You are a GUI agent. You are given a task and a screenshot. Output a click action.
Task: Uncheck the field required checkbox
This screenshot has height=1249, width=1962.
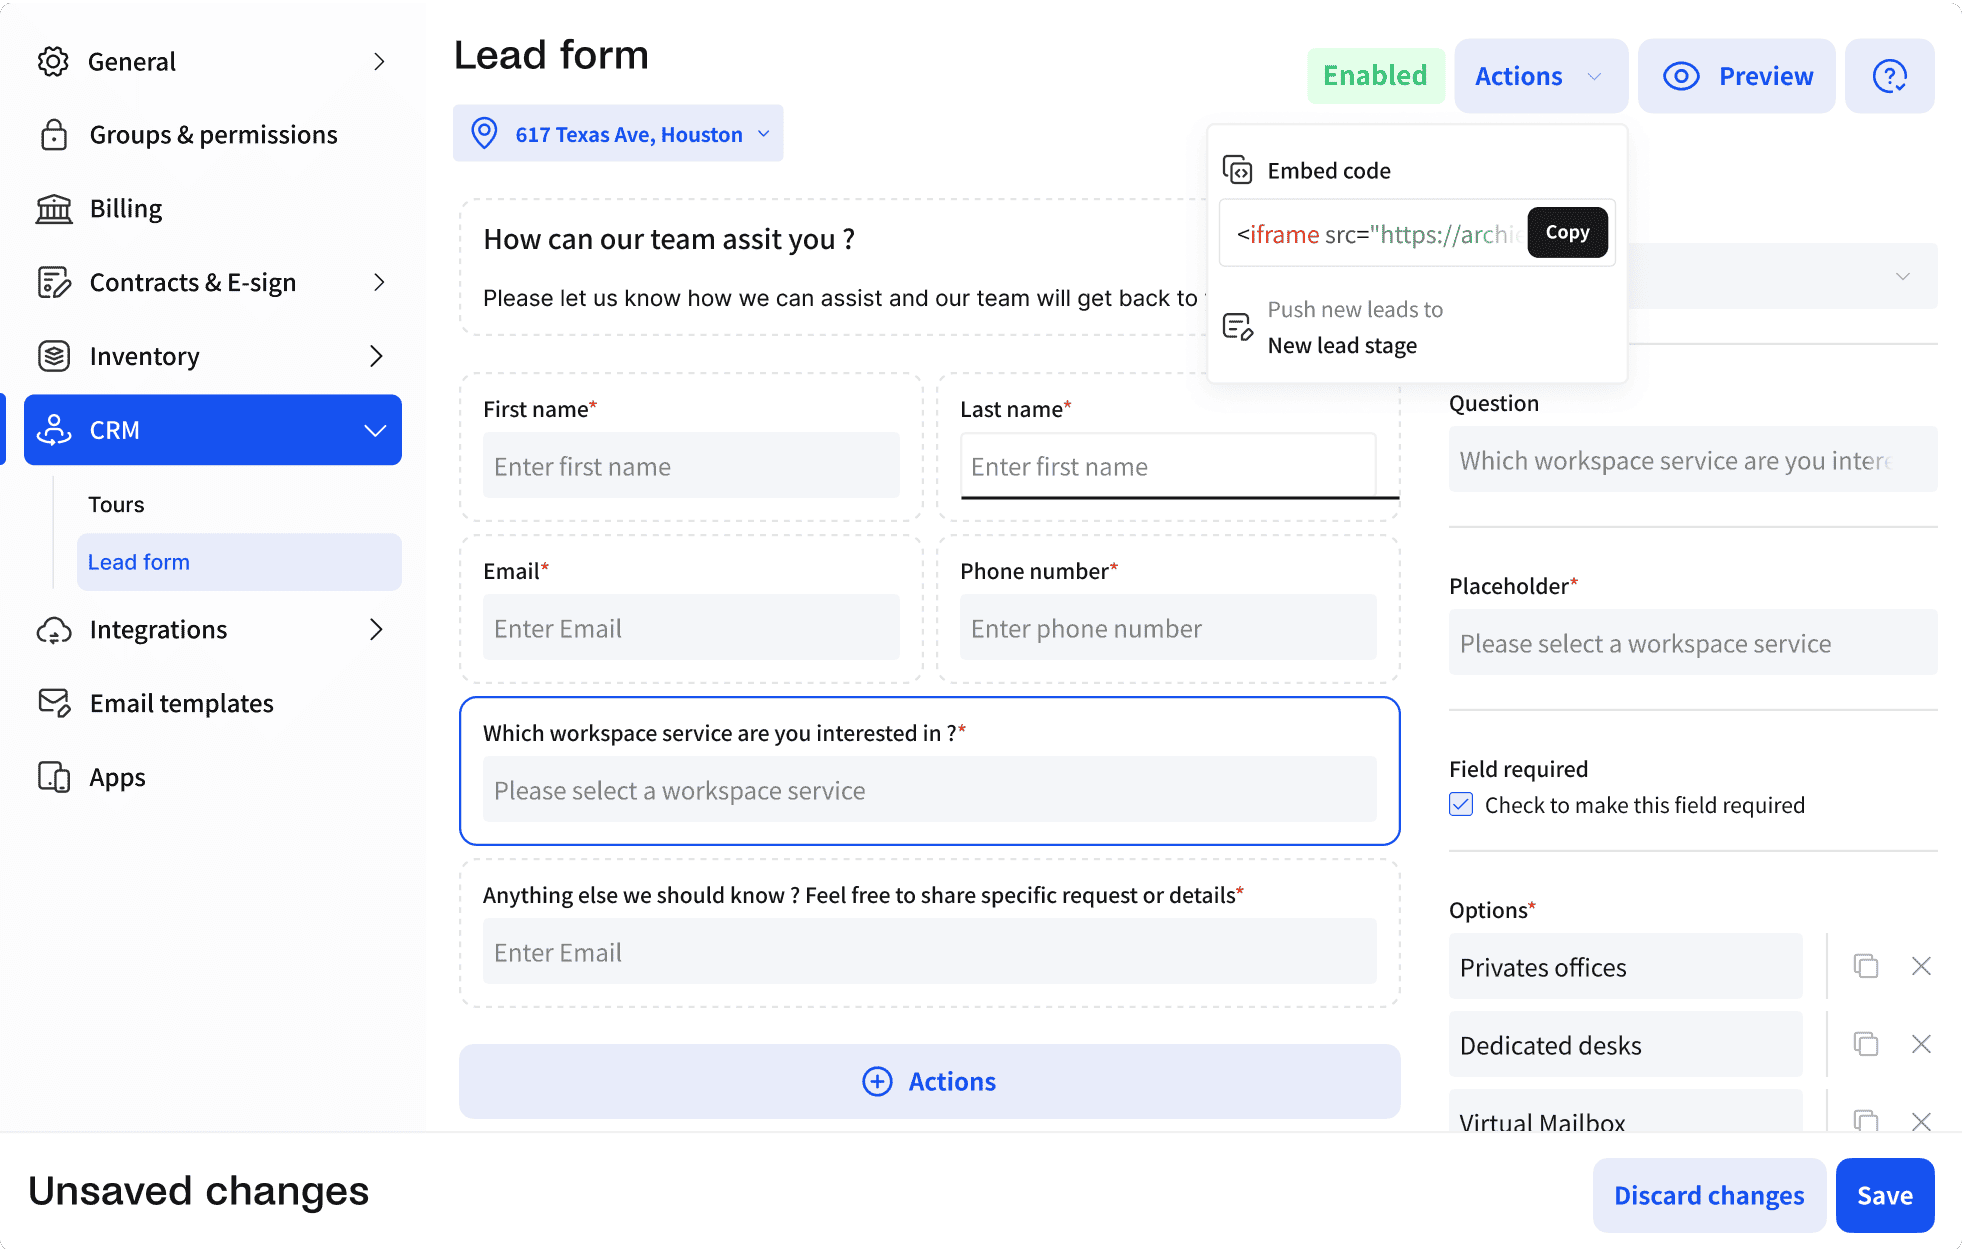[x=1460, y=804]
